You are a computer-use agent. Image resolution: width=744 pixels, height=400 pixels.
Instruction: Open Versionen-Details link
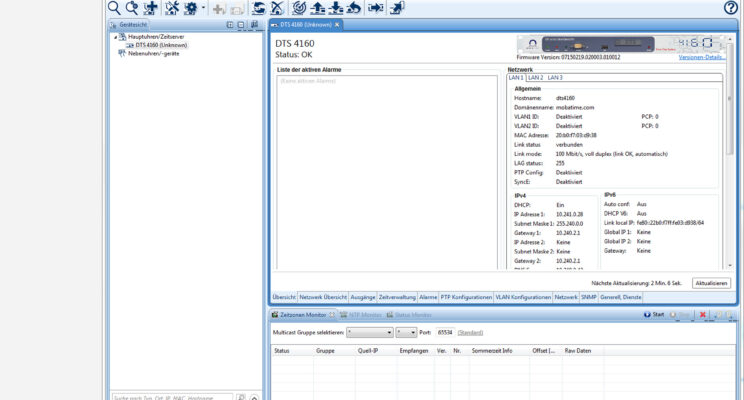pos(702,57)
